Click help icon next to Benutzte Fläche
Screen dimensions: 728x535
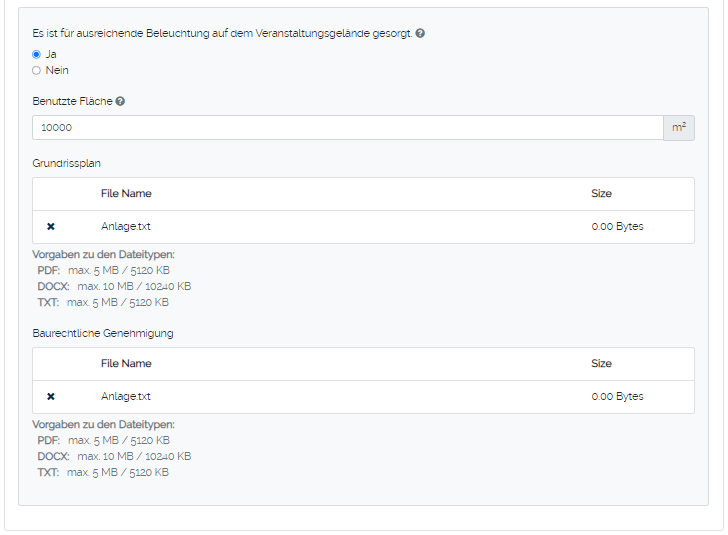(120, 101)
